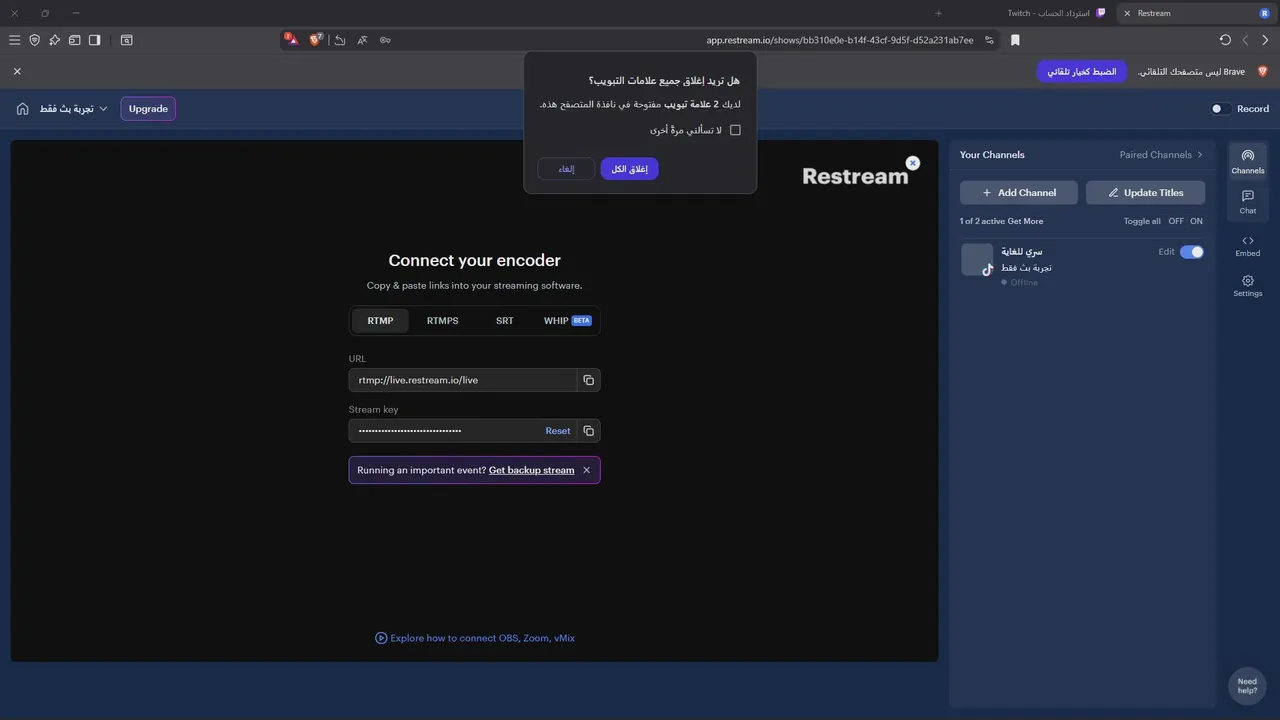Open the Brave main hamburger menu
Viewport: 1280px width, 720px height.
coord(14,40)
